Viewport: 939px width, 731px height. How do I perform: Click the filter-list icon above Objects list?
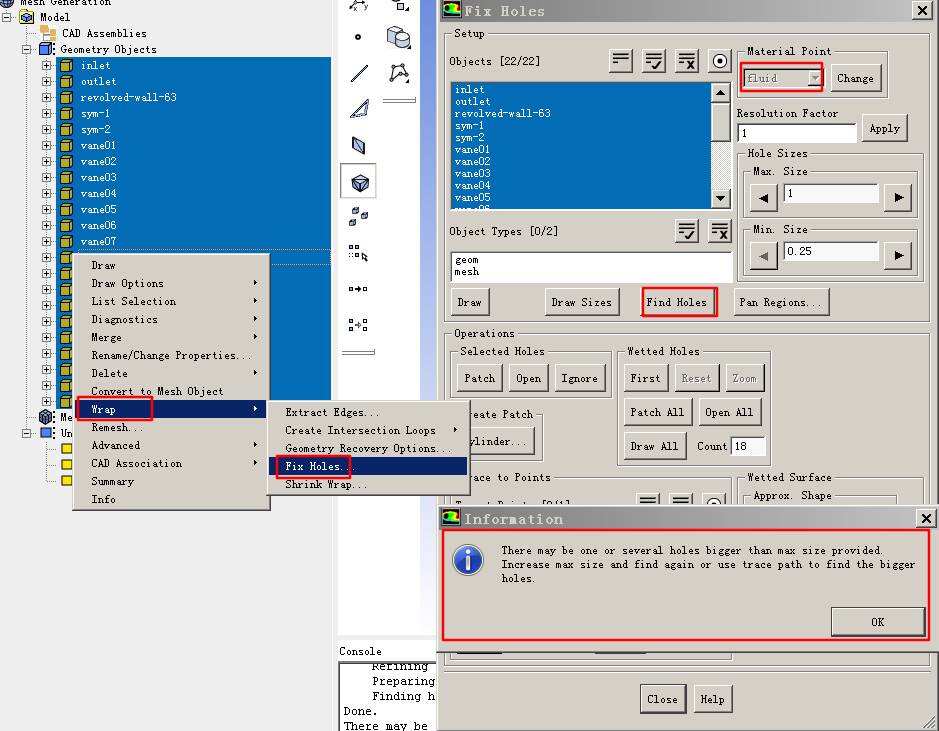point(620,60)
